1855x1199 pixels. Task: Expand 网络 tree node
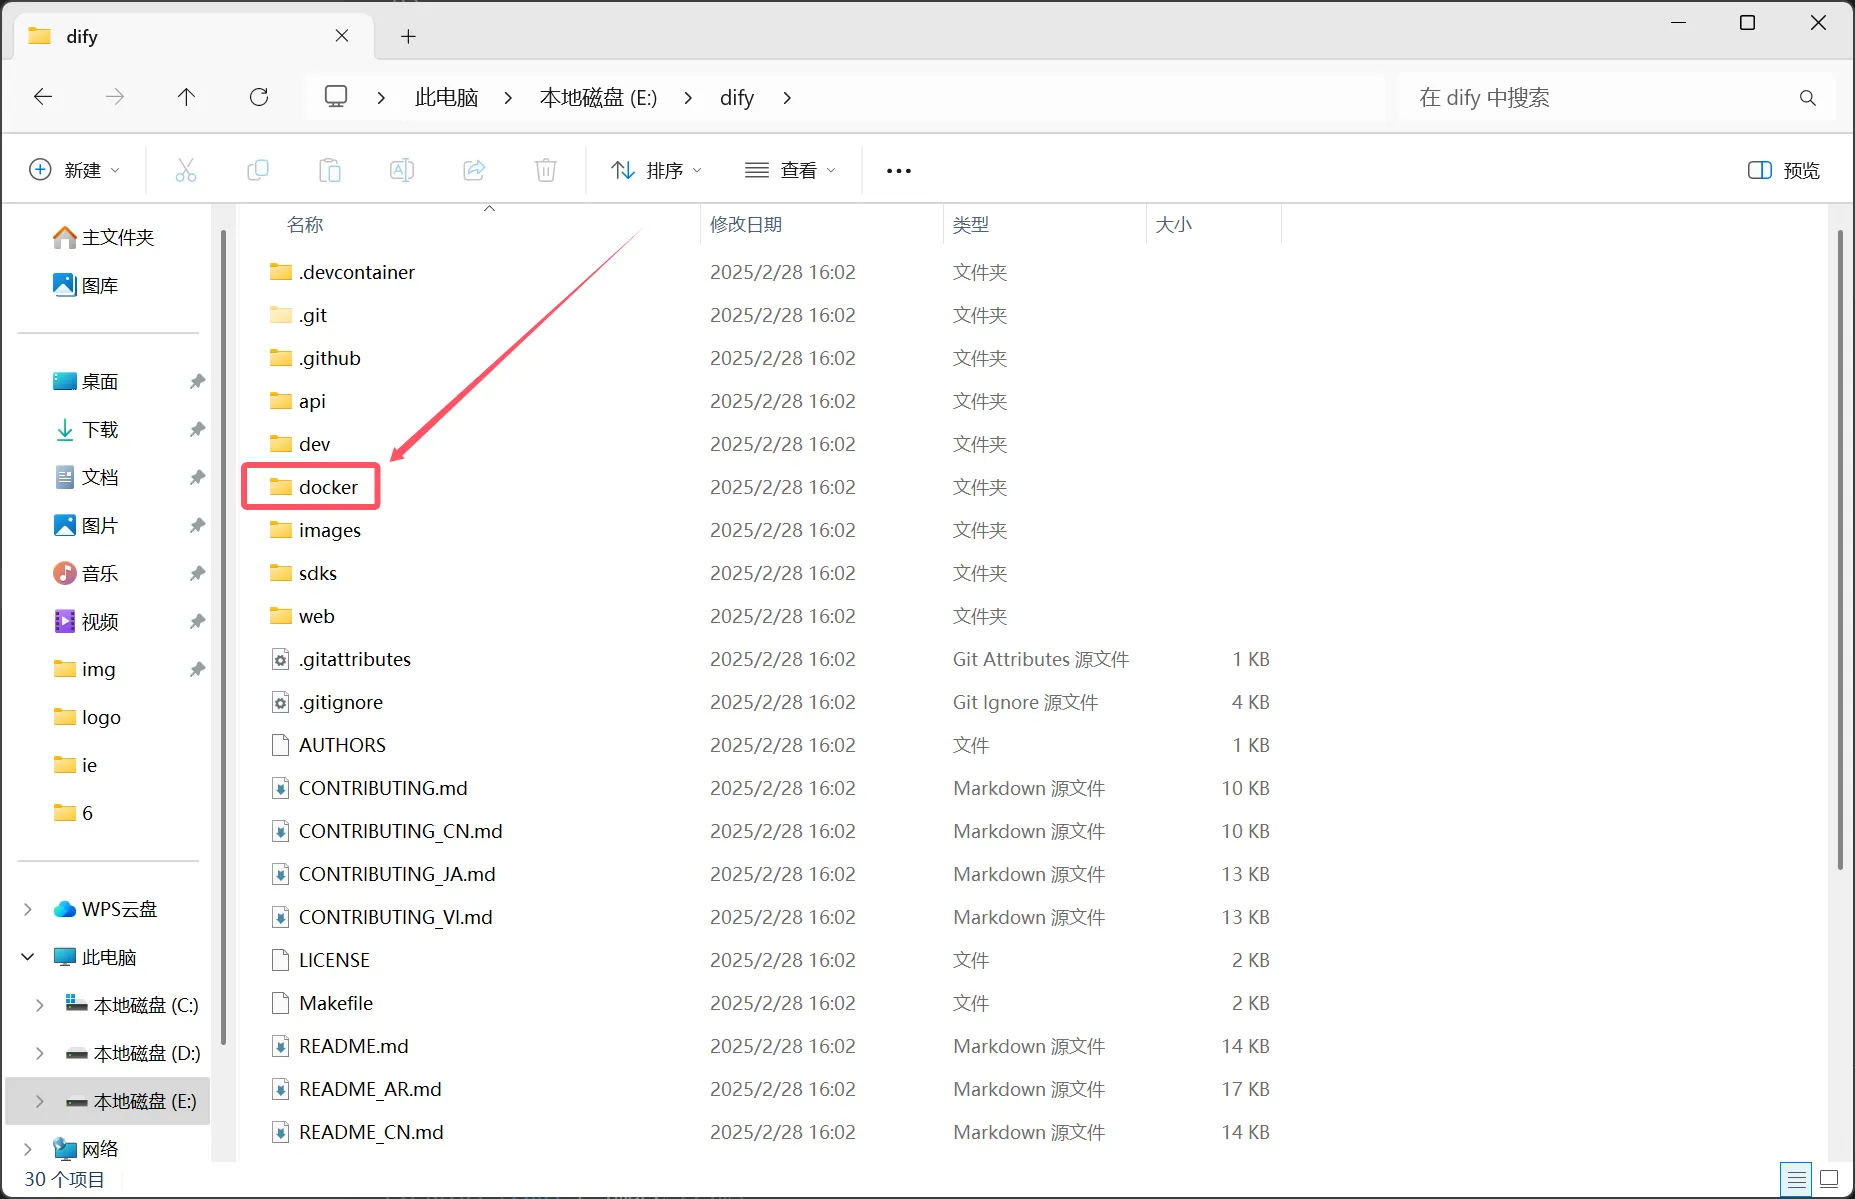pyautogui.click(x=28, y=1149)
